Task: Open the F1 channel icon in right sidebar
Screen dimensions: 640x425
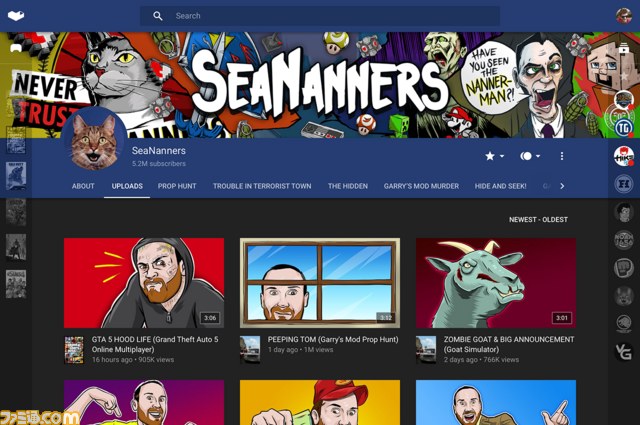Action: point(624,184)
